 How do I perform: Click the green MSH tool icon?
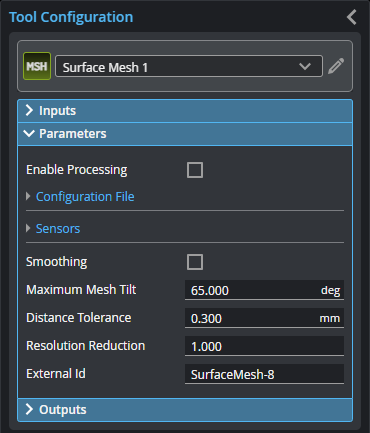pyautogui.click(x=37, y=66)
